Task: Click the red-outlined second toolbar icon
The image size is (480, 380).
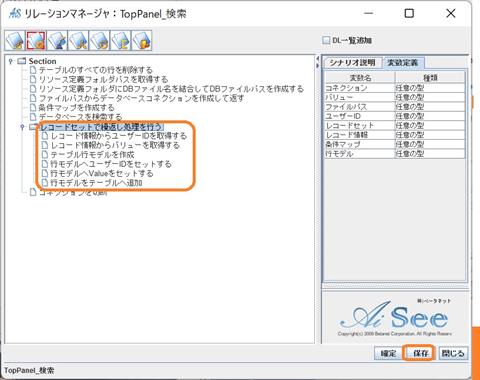Action: click(x=36, y=41)
